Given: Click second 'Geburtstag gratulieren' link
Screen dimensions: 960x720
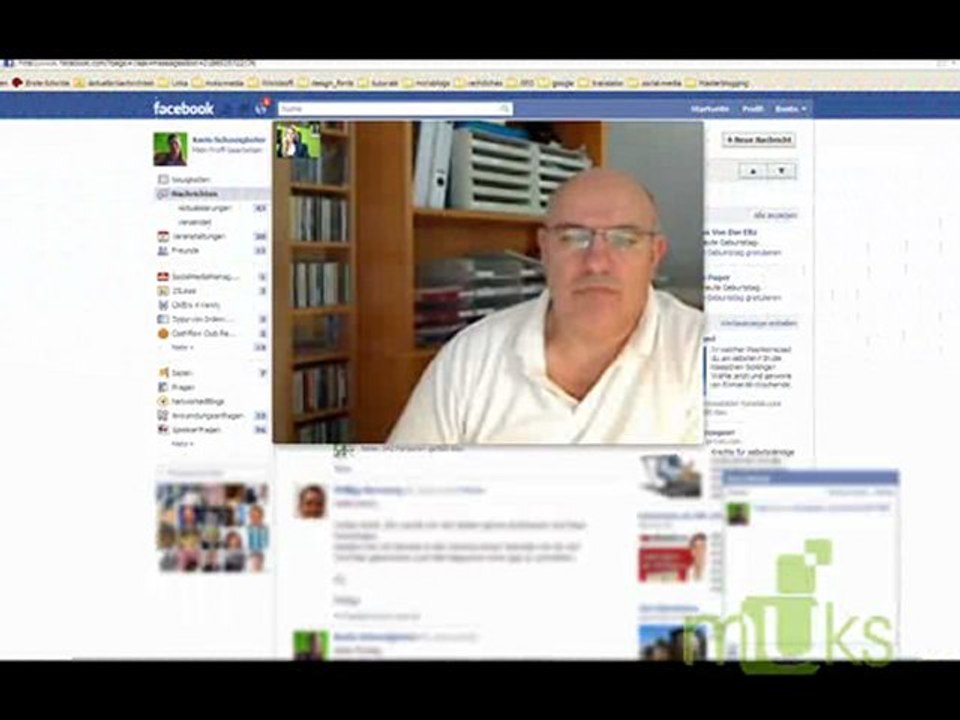Looking at the screenshot, I should point(744,298).
